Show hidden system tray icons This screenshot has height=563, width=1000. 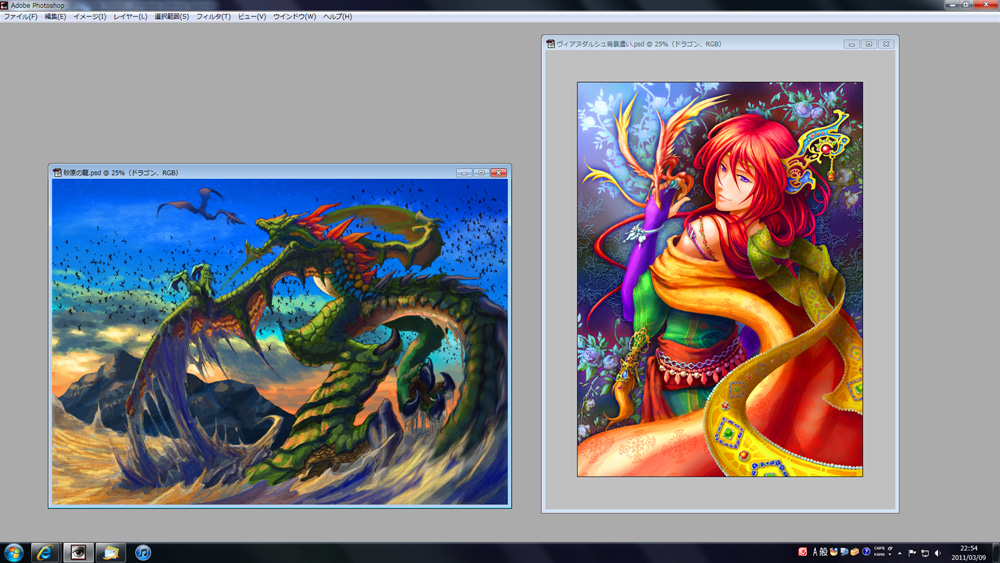[900, 553]
